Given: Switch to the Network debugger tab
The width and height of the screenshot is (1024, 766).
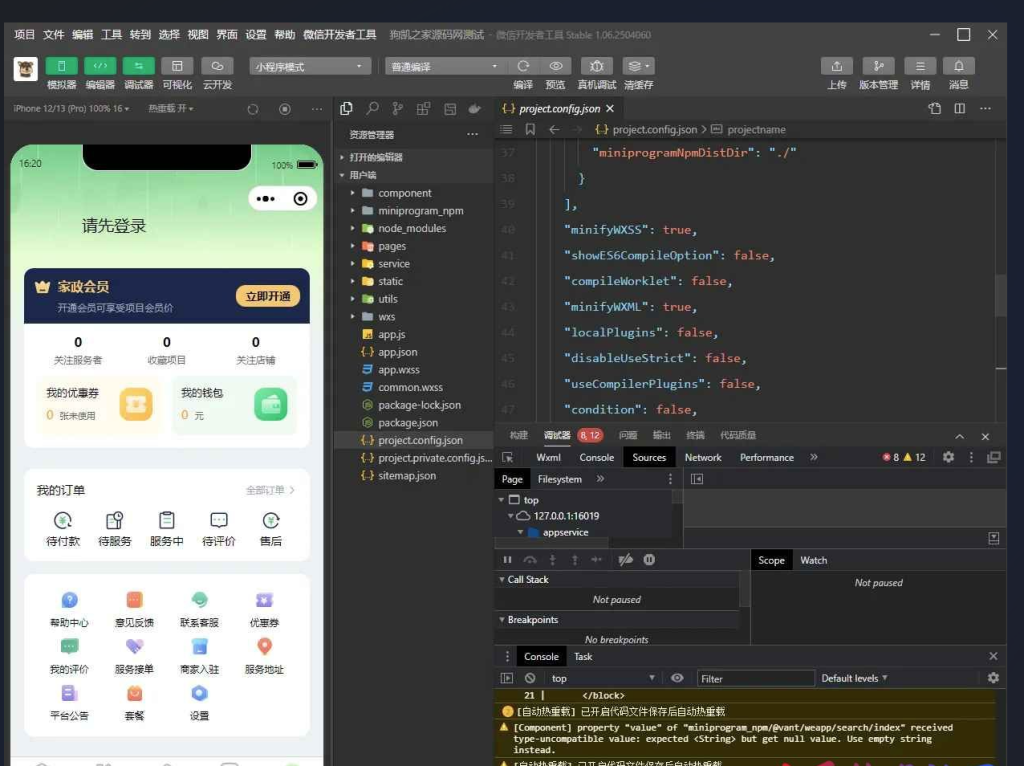Looking at the screenshot, I should (703, 457).
